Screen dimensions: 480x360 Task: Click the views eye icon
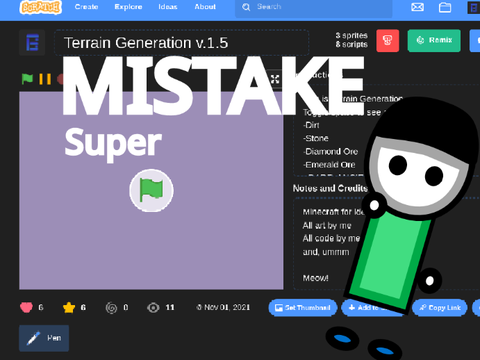coord(153,308)
